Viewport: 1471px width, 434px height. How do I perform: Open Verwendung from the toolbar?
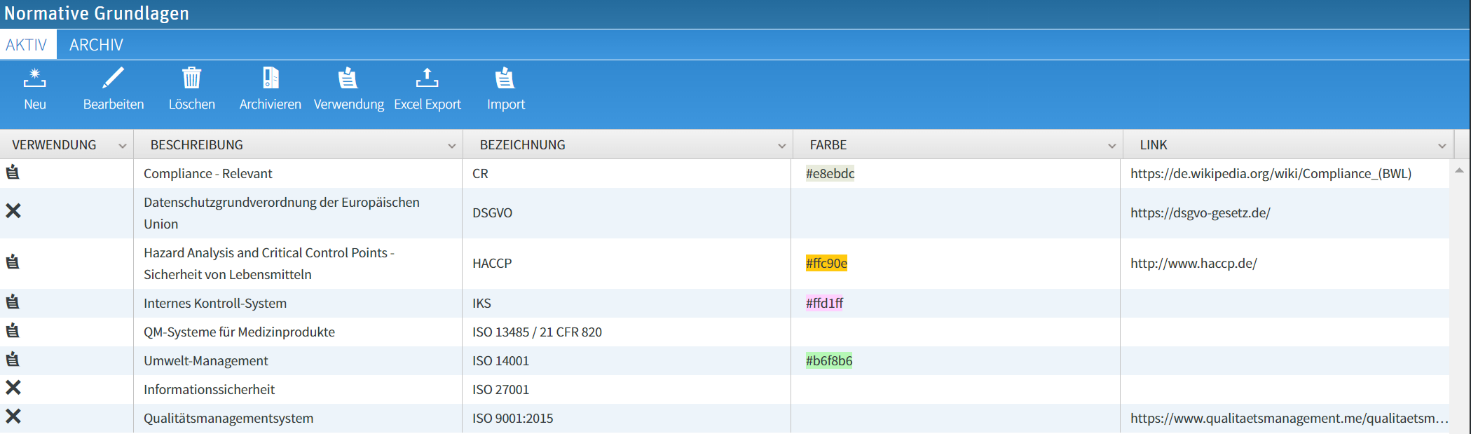coord(348,79)
